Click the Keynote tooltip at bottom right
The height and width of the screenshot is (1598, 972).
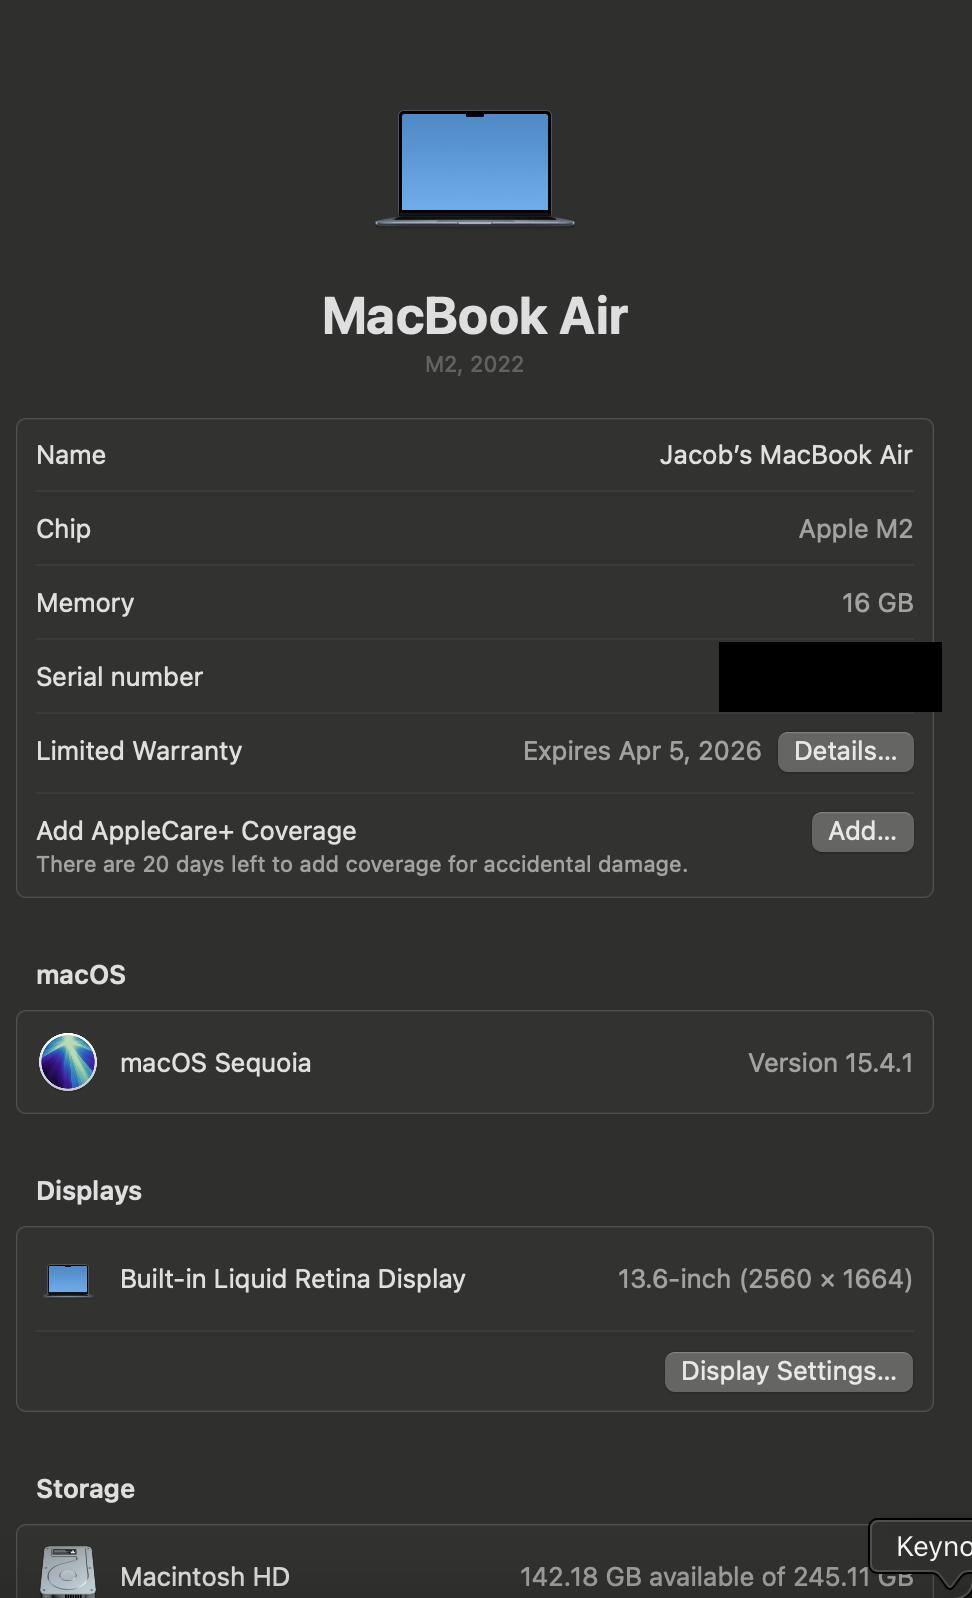click(x=922, y=1547)
